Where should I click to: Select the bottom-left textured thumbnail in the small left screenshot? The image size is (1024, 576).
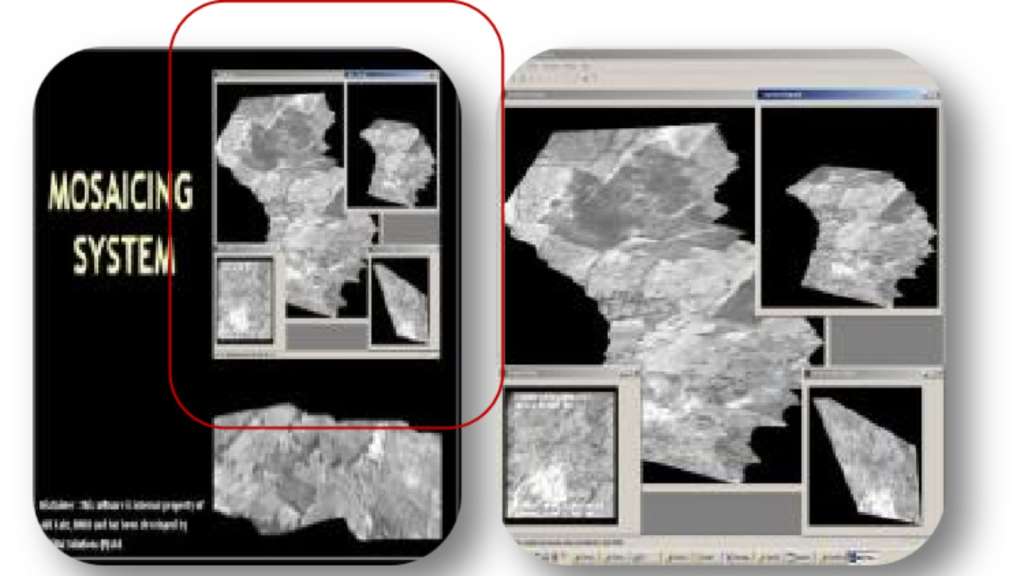pos(244,300)
